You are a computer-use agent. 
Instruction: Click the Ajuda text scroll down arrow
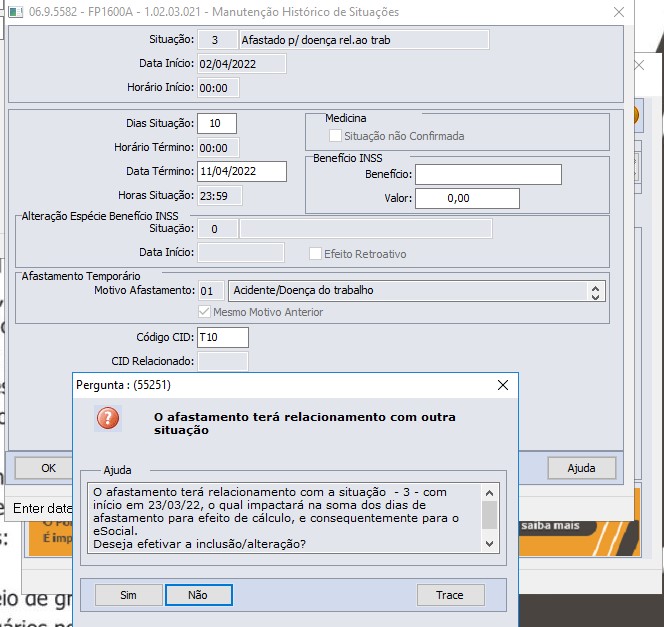coord(490,544)
